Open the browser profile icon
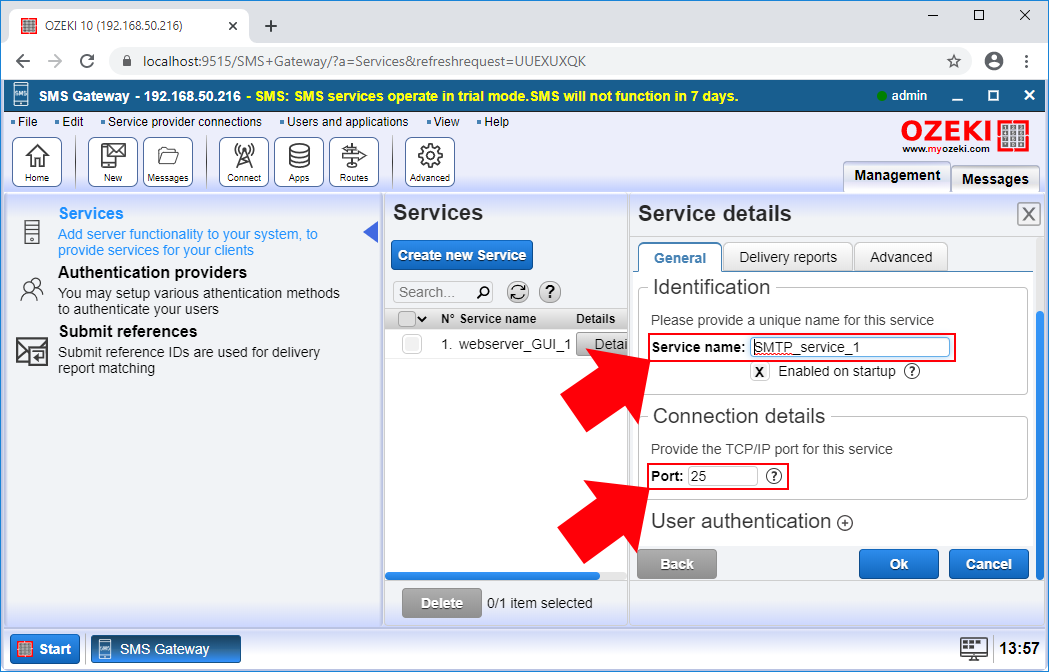This screenshot has height=672, width=1049. (994, 62)
